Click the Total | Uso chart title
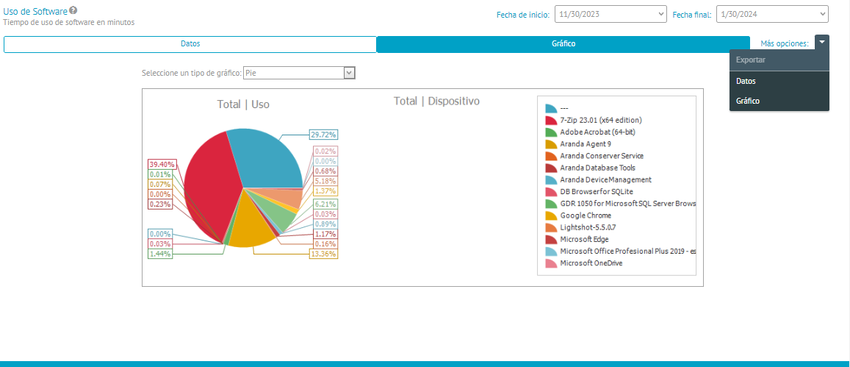Viewport: 850px width, 367px height. 243,104
